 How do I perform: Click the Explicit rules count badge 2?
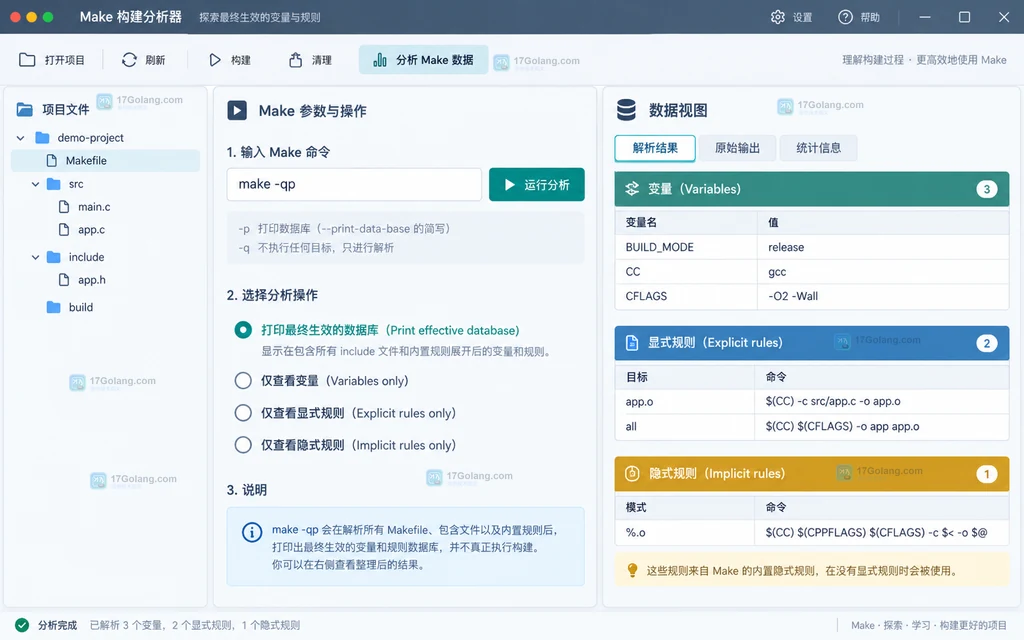click(x=987, y=343)
